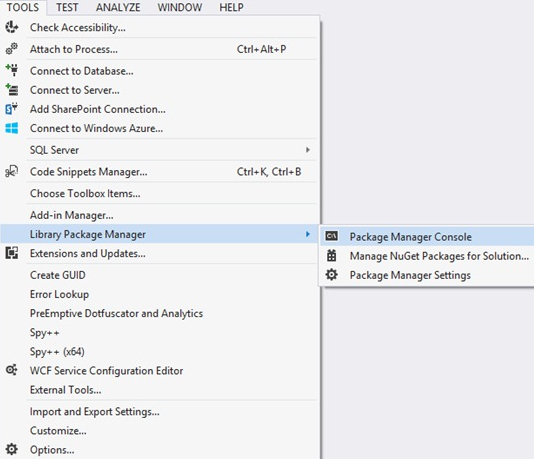This screenshot has height=459, width=534.
Task: Expand the SQL Server submenu arrow
Action: point(308,150)
